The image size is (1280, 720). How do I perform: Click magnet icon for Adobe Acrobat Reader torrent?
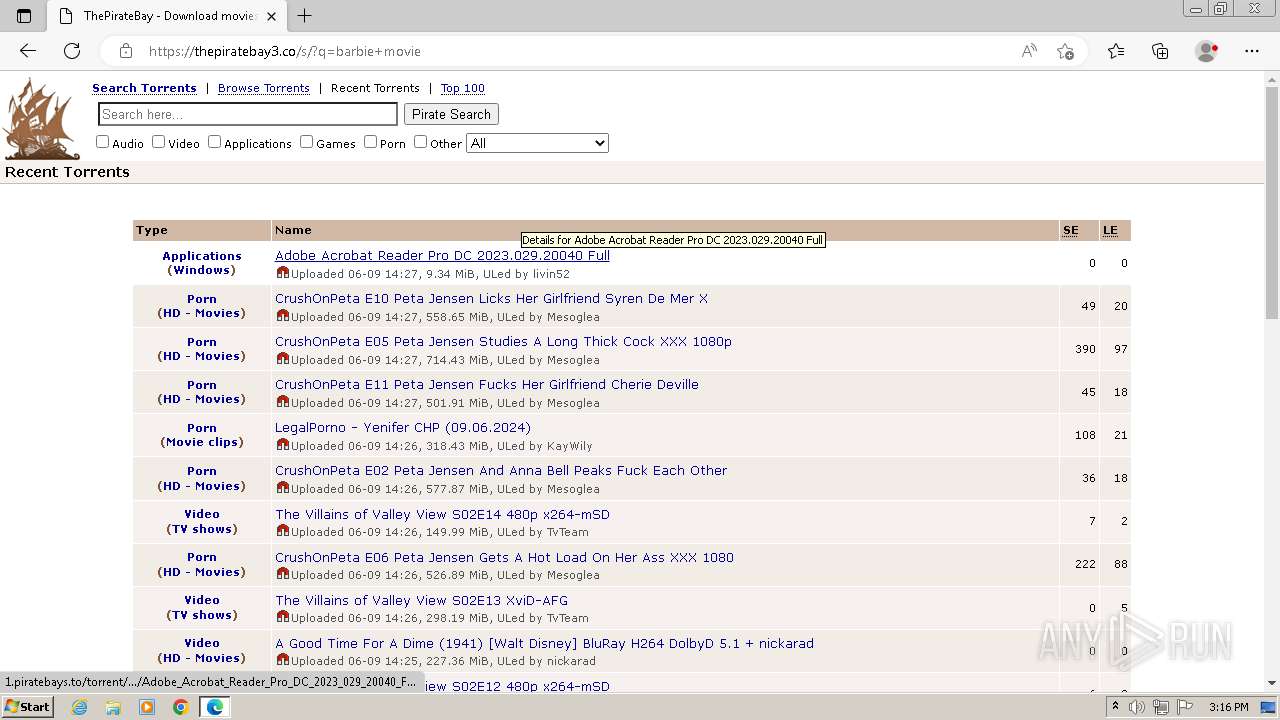[283, 272]
